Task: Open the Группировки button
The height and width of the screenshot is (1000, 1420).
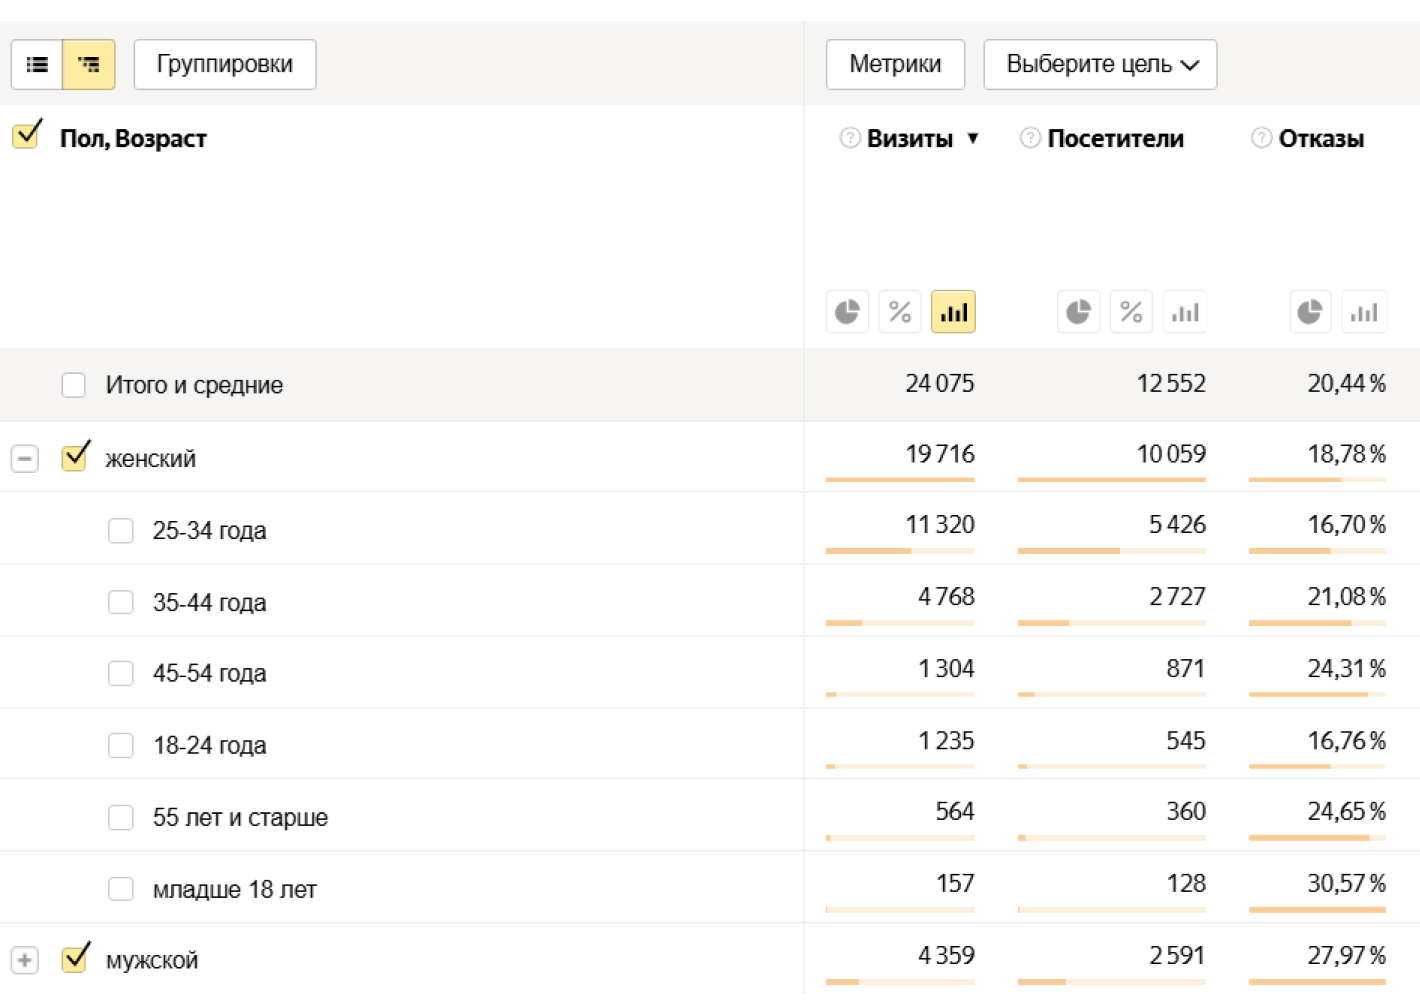Action: (225, 65)
